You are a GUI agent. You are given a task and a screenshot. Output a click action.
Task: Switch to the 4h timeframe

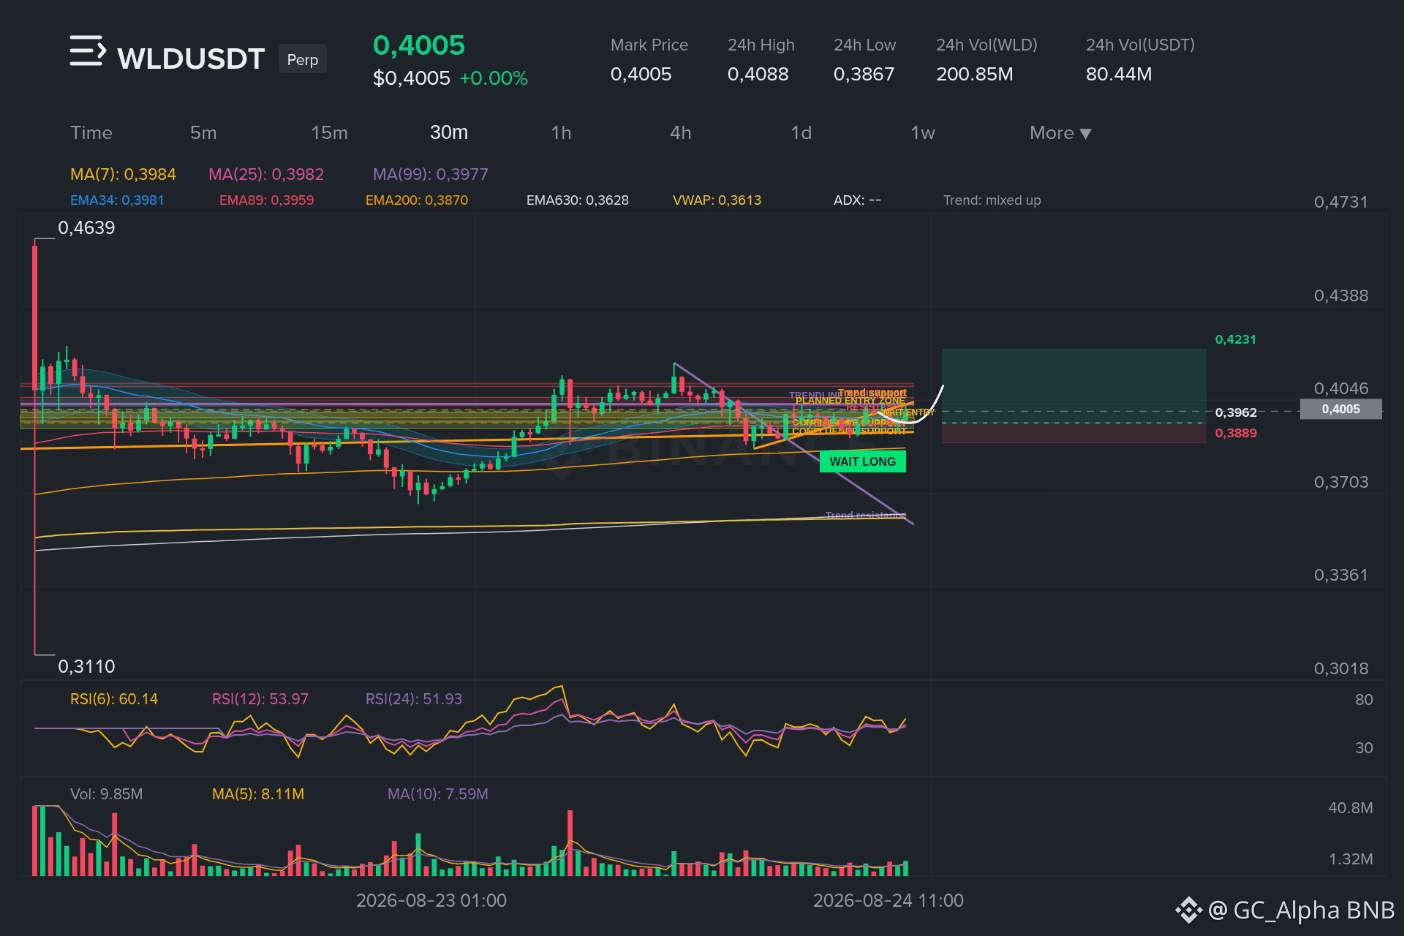[681, 133]
